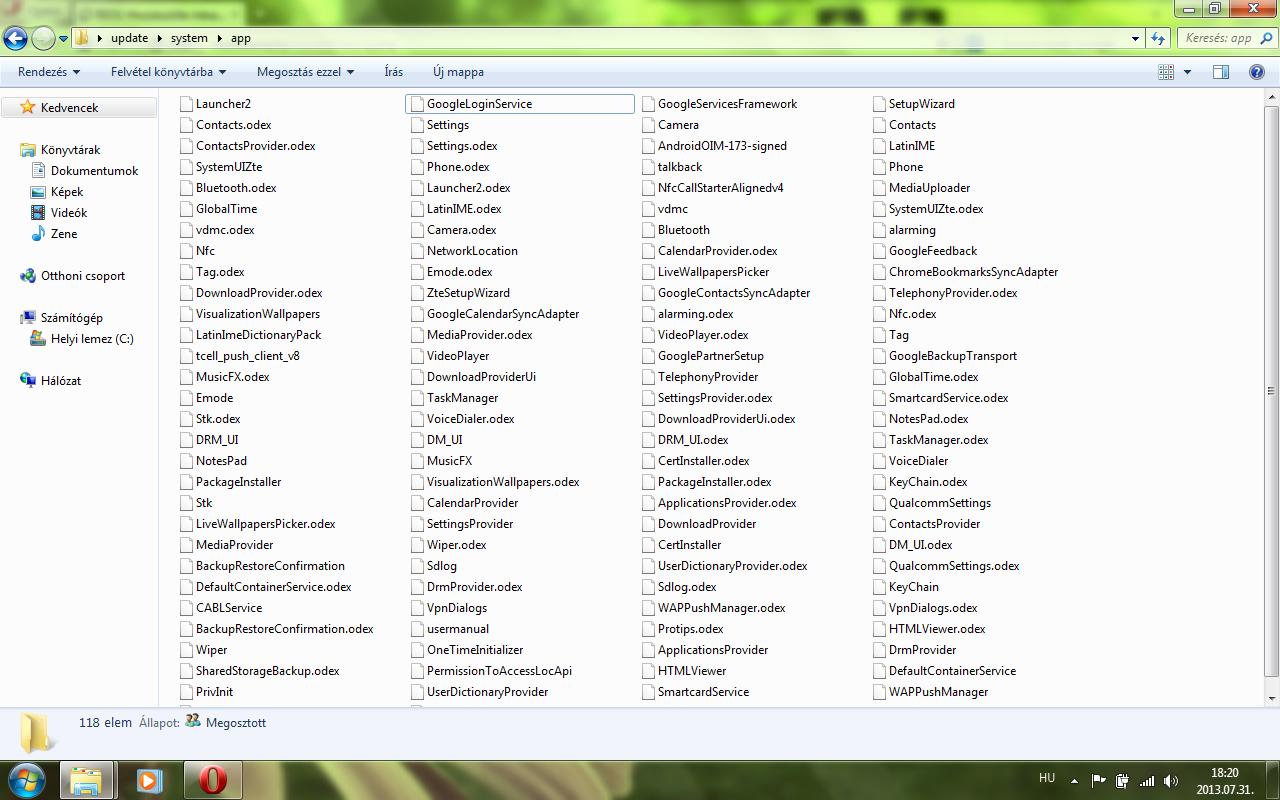Image resolution: width=1280 pixels, height=800 pixels.
Task: Click the vertical scrollbar of file list
Action: [x=1271, y=390]
